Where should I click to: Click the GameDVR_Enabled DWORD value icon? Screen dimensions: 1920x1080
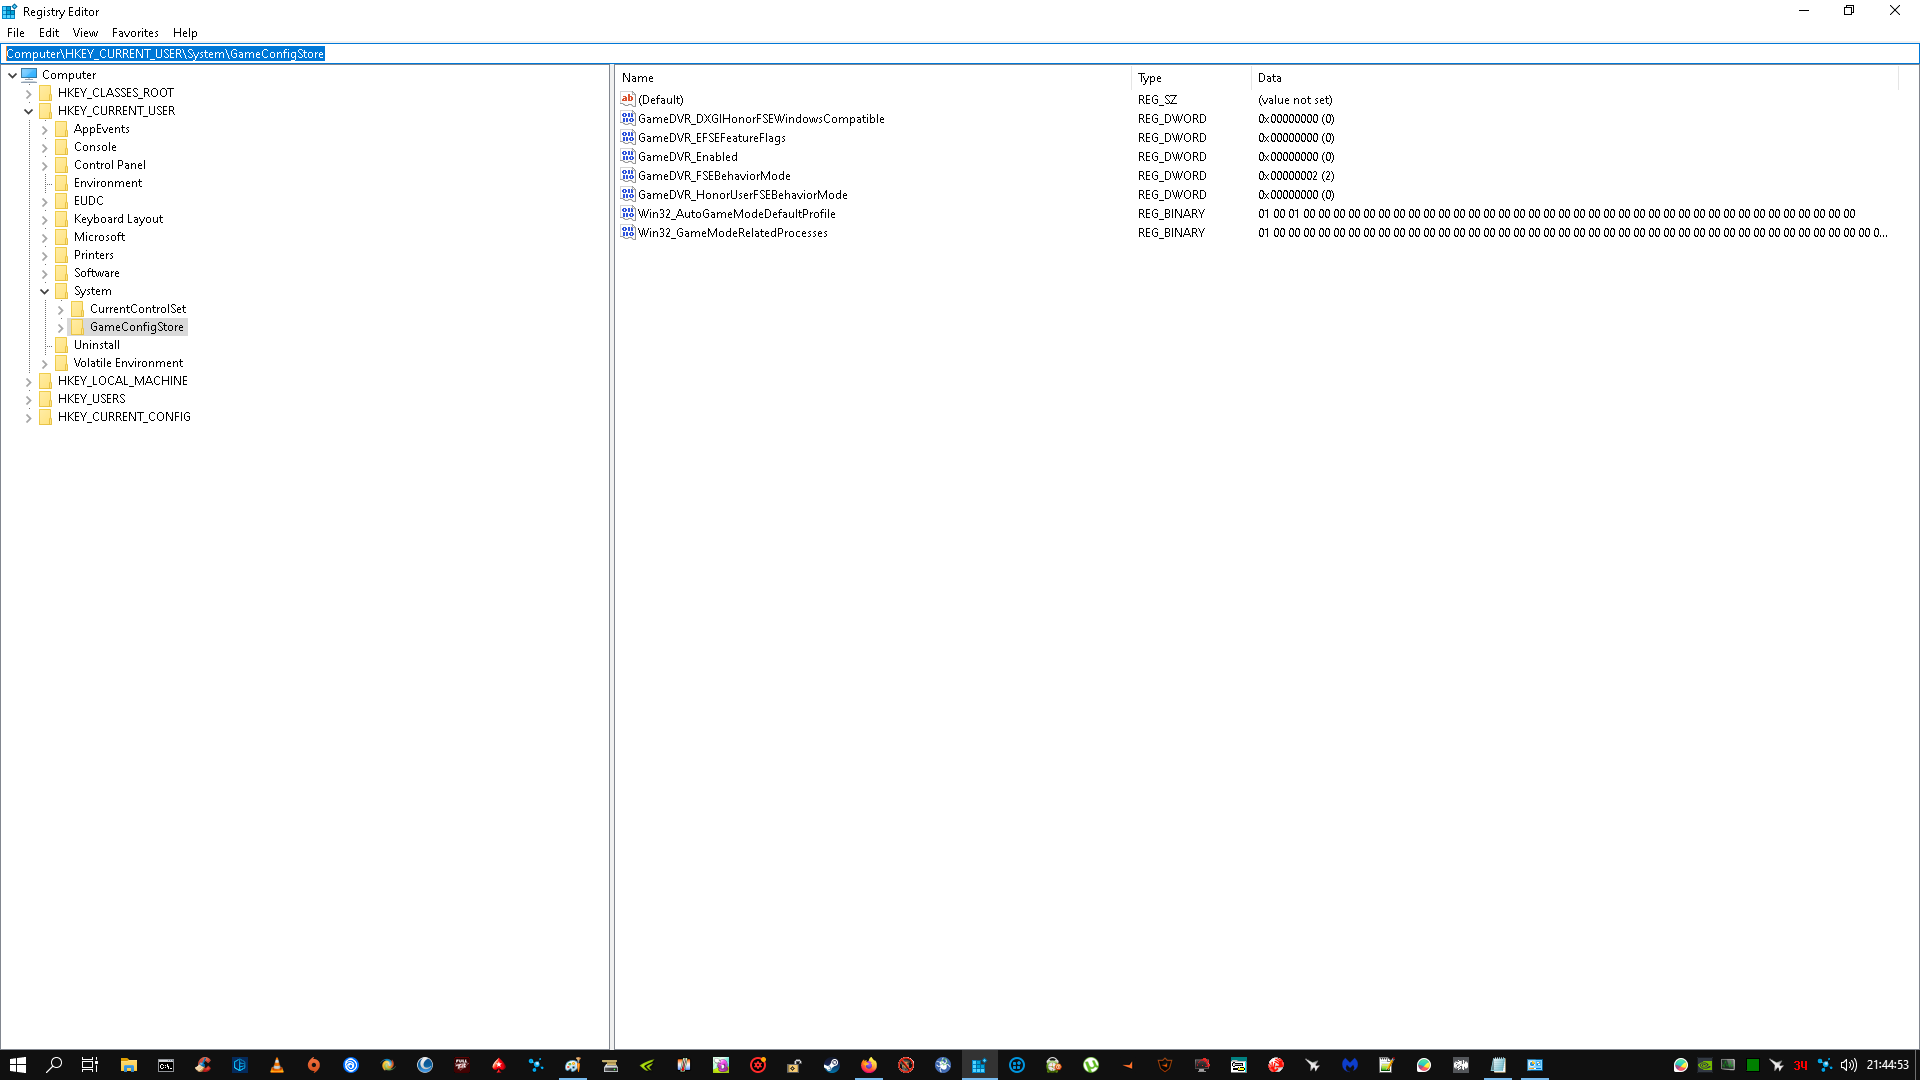coord(627,156)
